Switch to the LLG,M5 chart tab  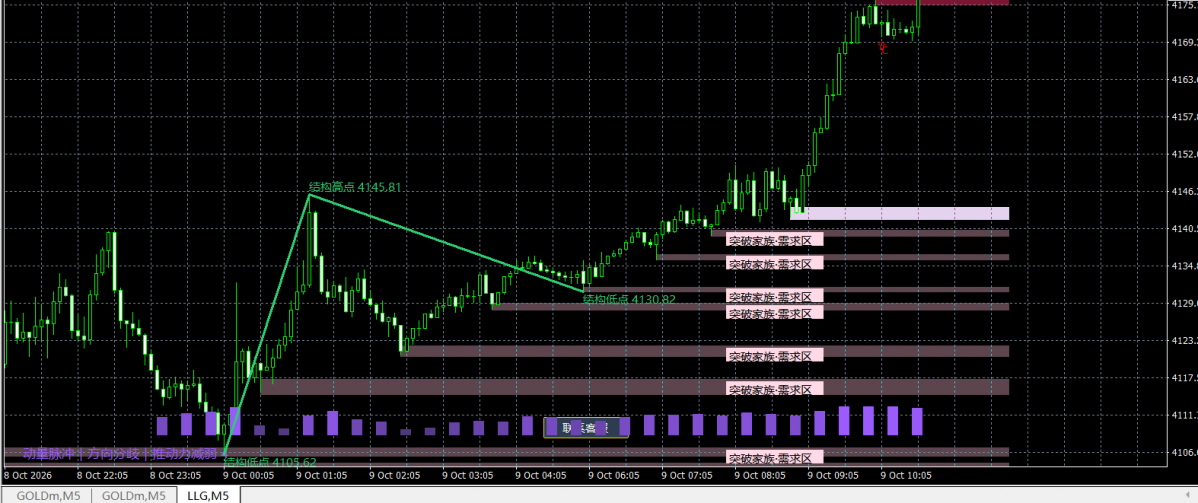coord(209,496)
